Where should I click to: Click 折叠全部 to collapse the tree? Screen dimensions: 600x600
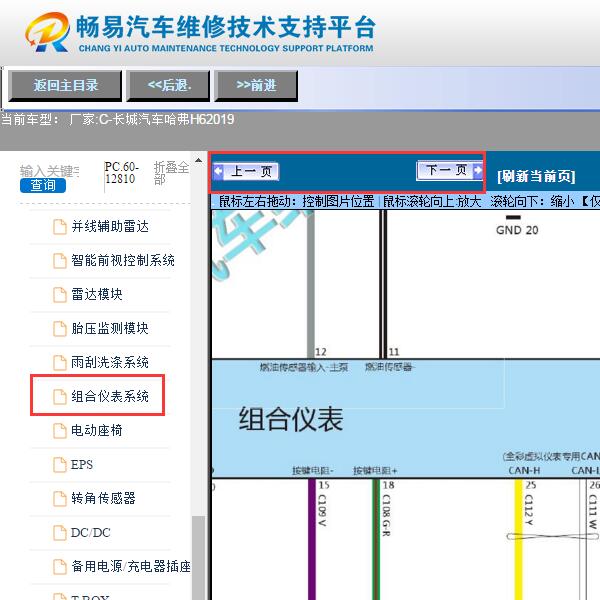click(171, 173)
